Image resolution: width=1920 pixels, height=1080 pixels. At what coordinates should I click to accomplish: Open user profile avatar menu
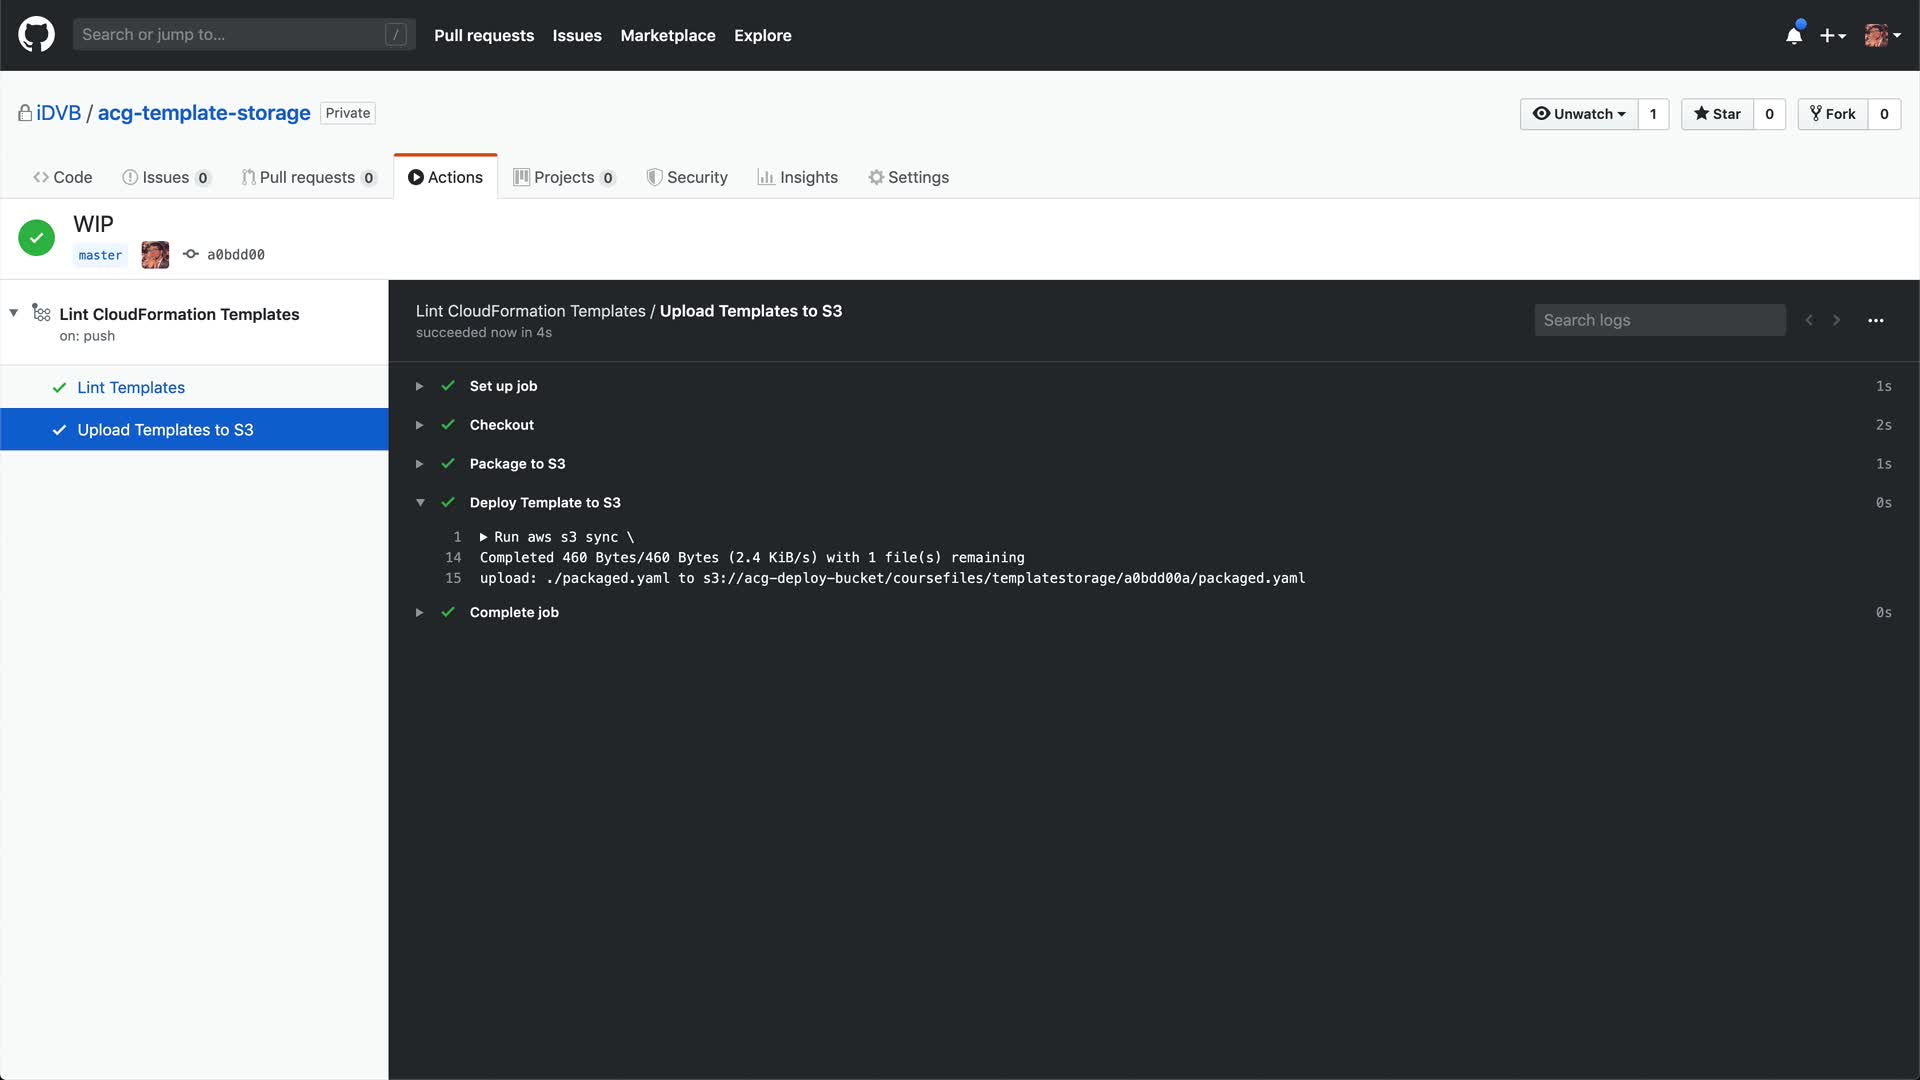point(1882,35)
